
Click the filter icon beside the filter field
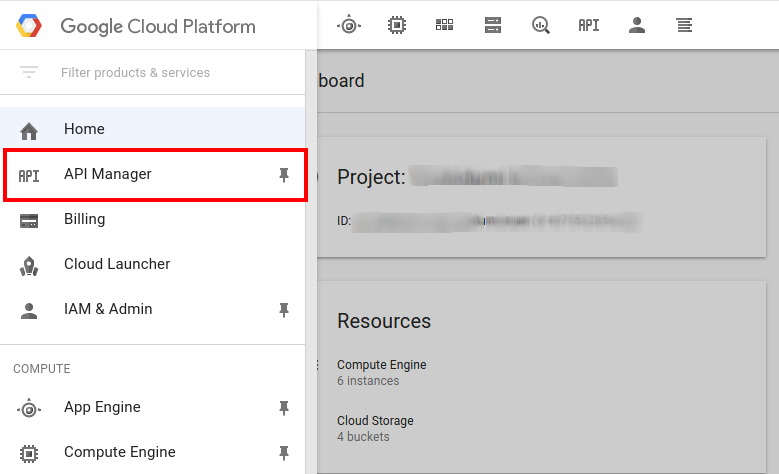click(x=29, y=72)
